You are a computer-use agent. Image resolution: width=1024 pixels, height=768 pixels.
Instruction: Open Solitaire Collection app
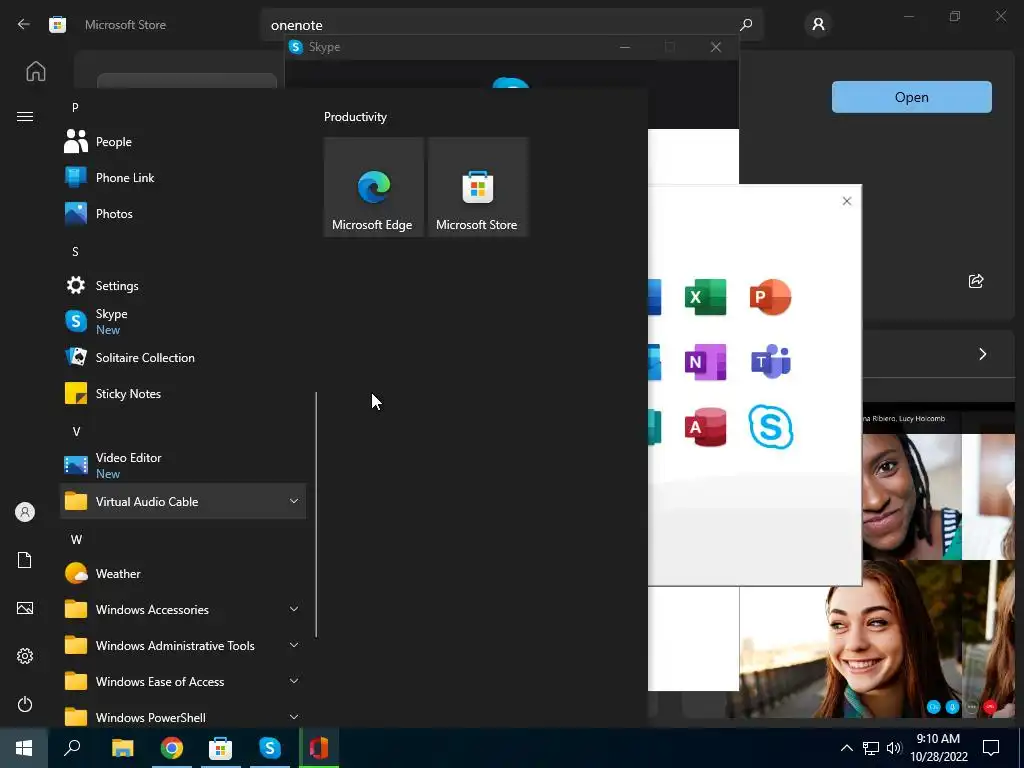pos(183,357)
